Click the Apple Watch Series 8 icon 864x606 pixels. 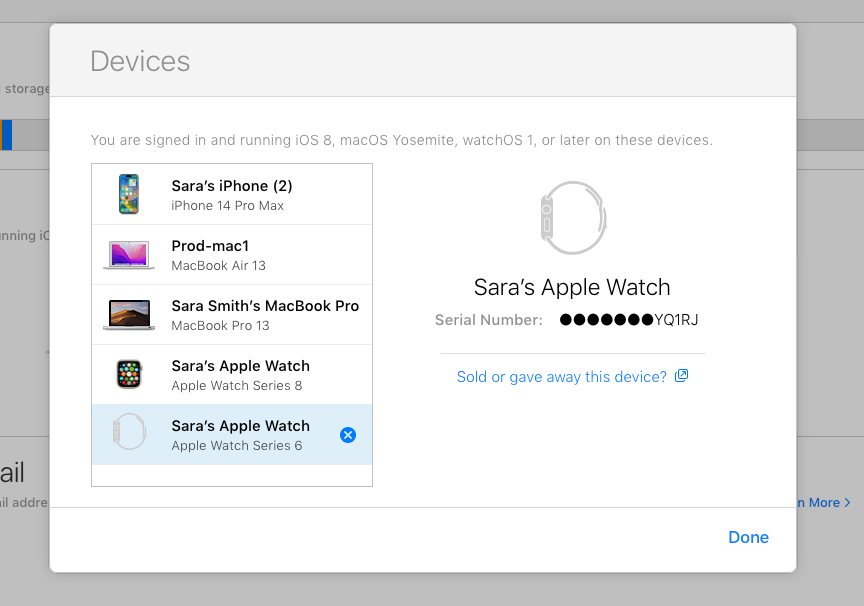tap(129, 374)
